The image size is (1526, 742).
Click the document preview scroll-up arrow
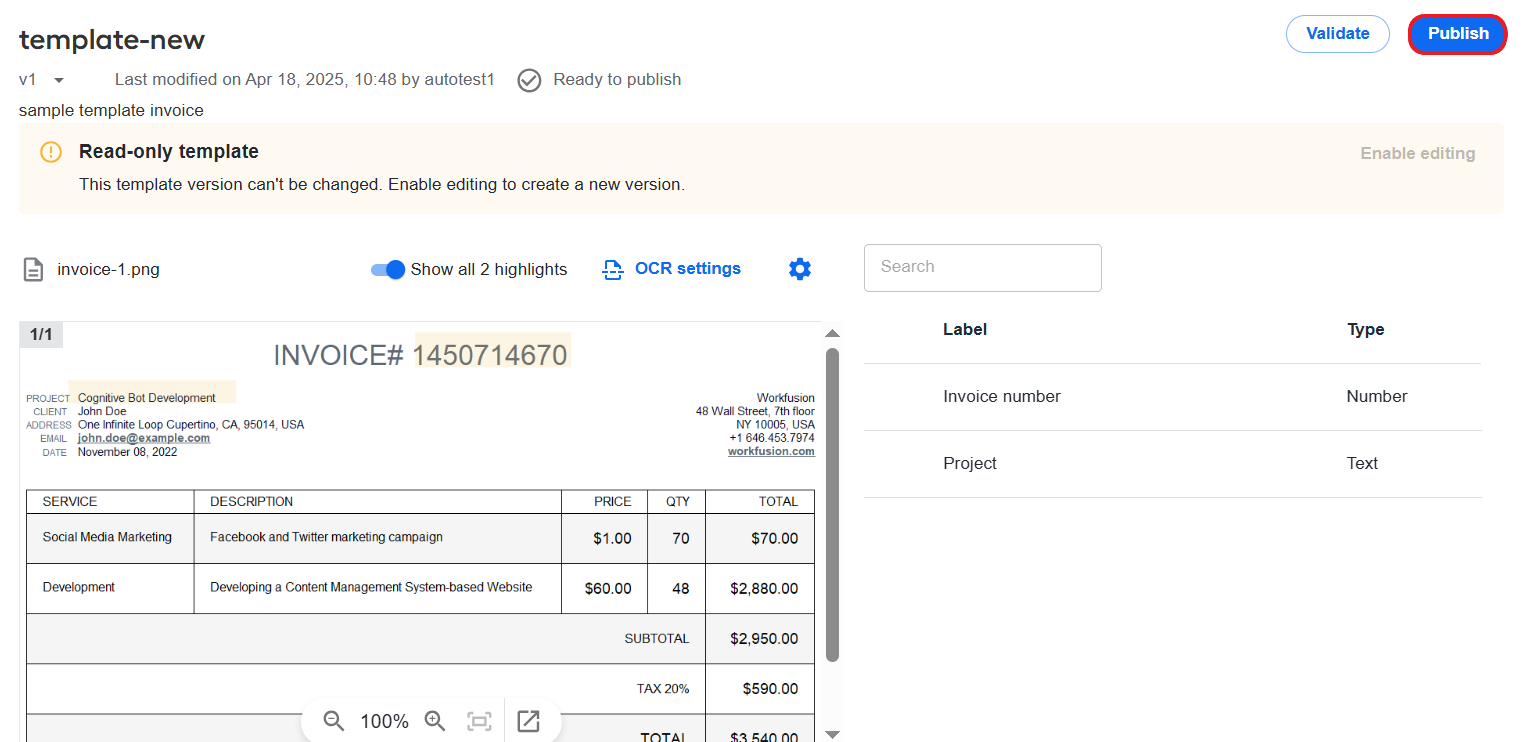(x=832, y=333)
